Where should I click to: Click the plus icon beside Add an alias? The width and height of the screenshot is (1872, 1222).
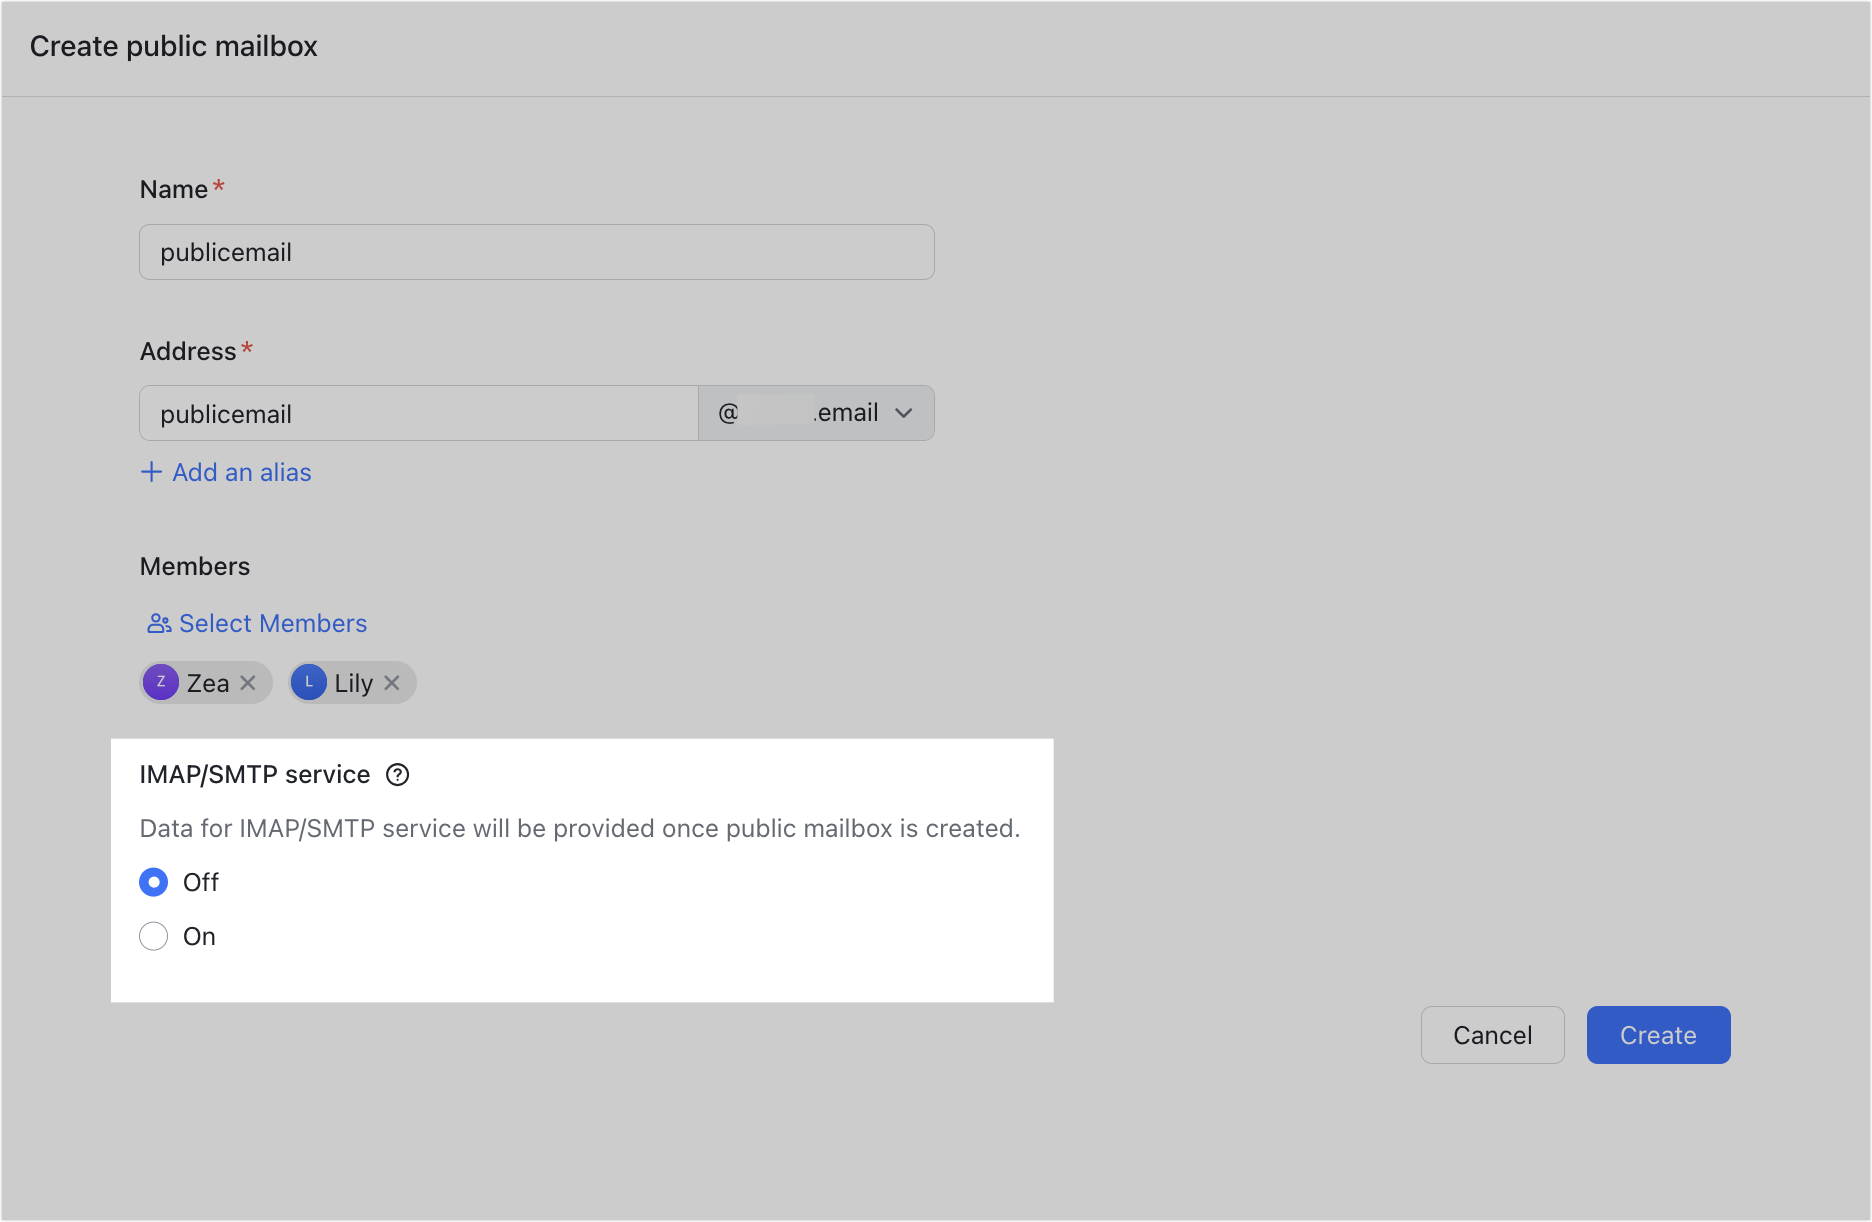[x=151, y=471]
